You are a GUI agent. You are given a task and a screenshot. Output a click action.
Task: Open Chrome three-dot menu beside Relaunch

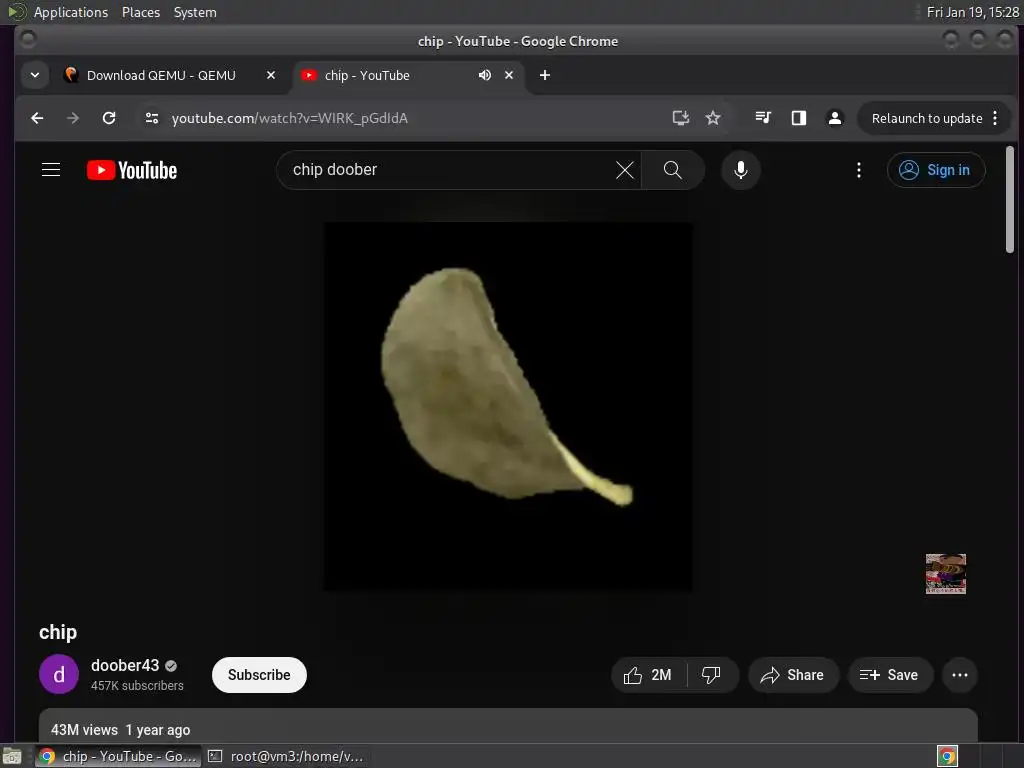pos(995,118)
